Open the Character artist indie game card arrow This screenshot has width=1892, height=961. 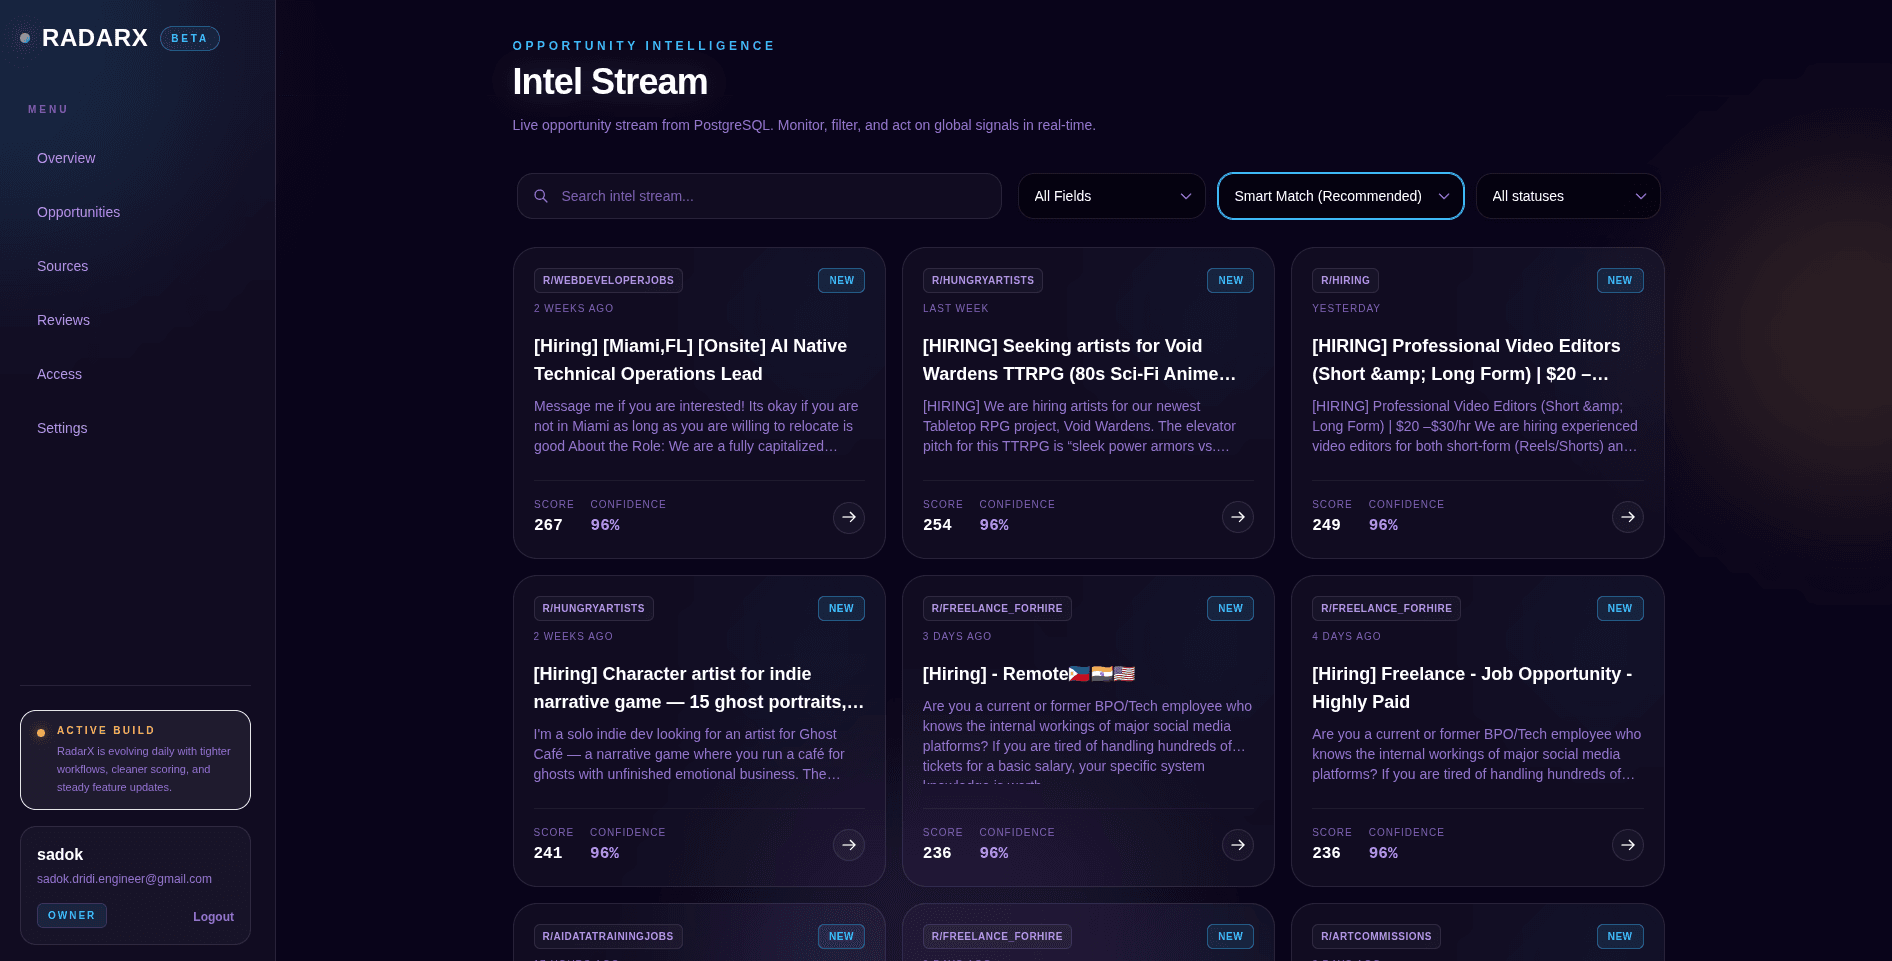(x=849, y=845)
